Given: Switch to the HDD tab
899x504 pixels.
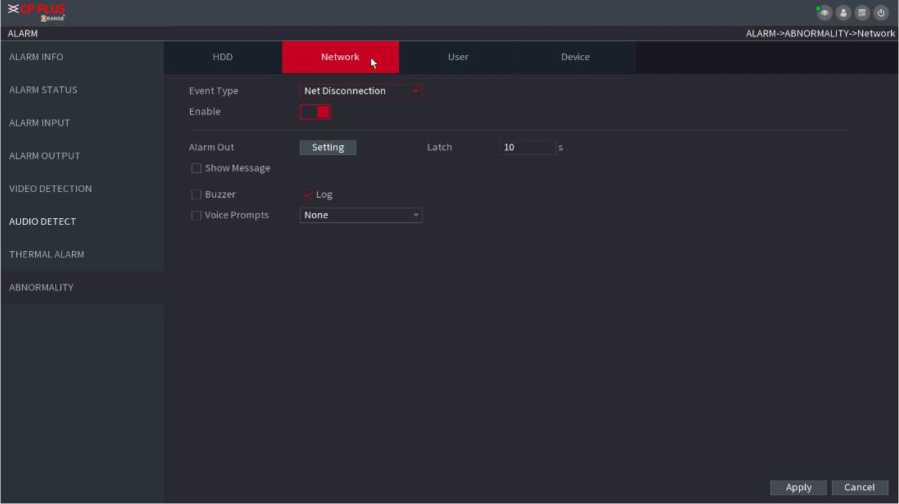Looking at the screenshot, I should click(222, 57).
